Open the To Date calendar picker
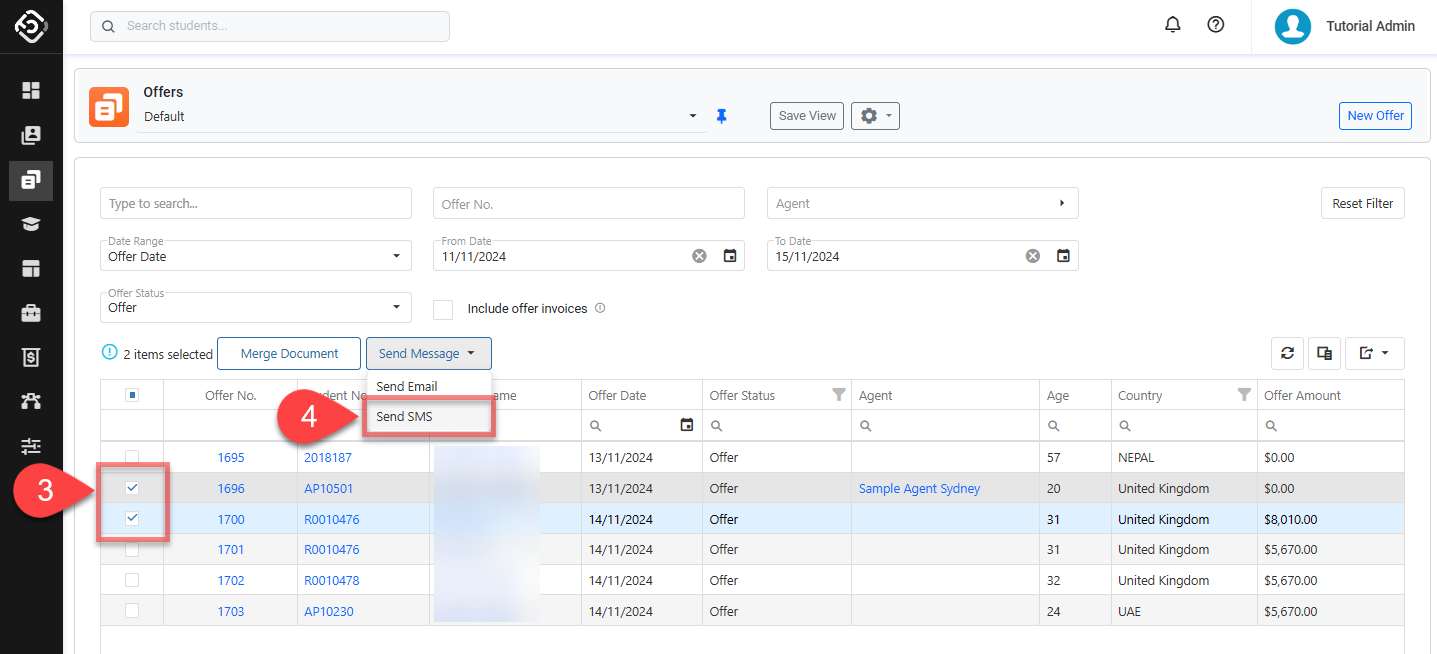1437x654 pixels. click(1063, 256)
